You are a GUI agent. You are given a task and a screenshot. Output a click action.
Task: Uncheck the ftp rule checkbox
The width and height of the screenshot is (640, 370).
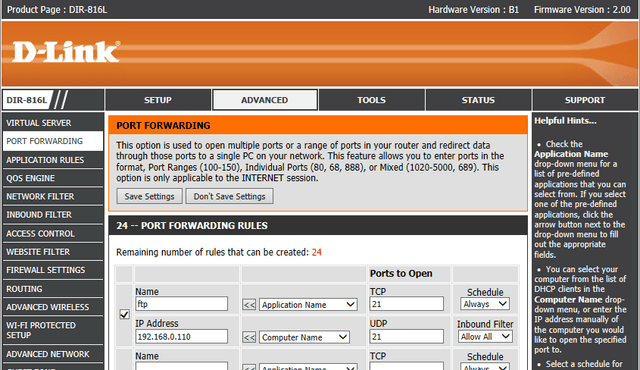(124, 315)
